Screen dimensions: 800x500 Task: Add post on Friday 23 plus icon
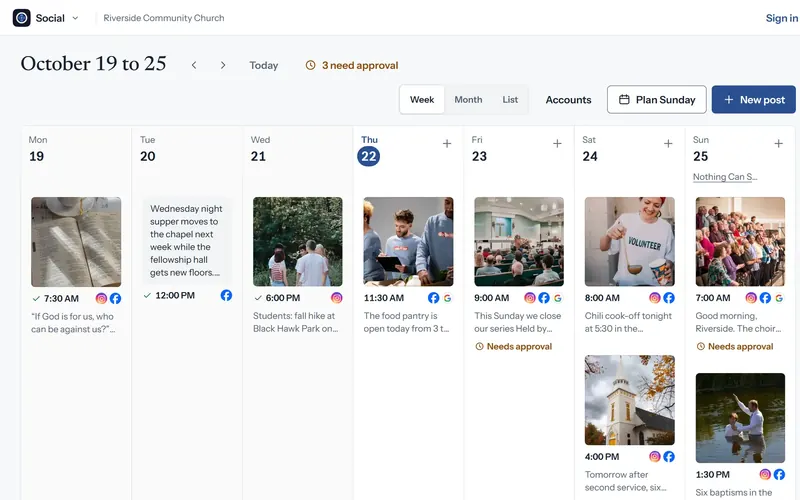(x=558, y=144)
